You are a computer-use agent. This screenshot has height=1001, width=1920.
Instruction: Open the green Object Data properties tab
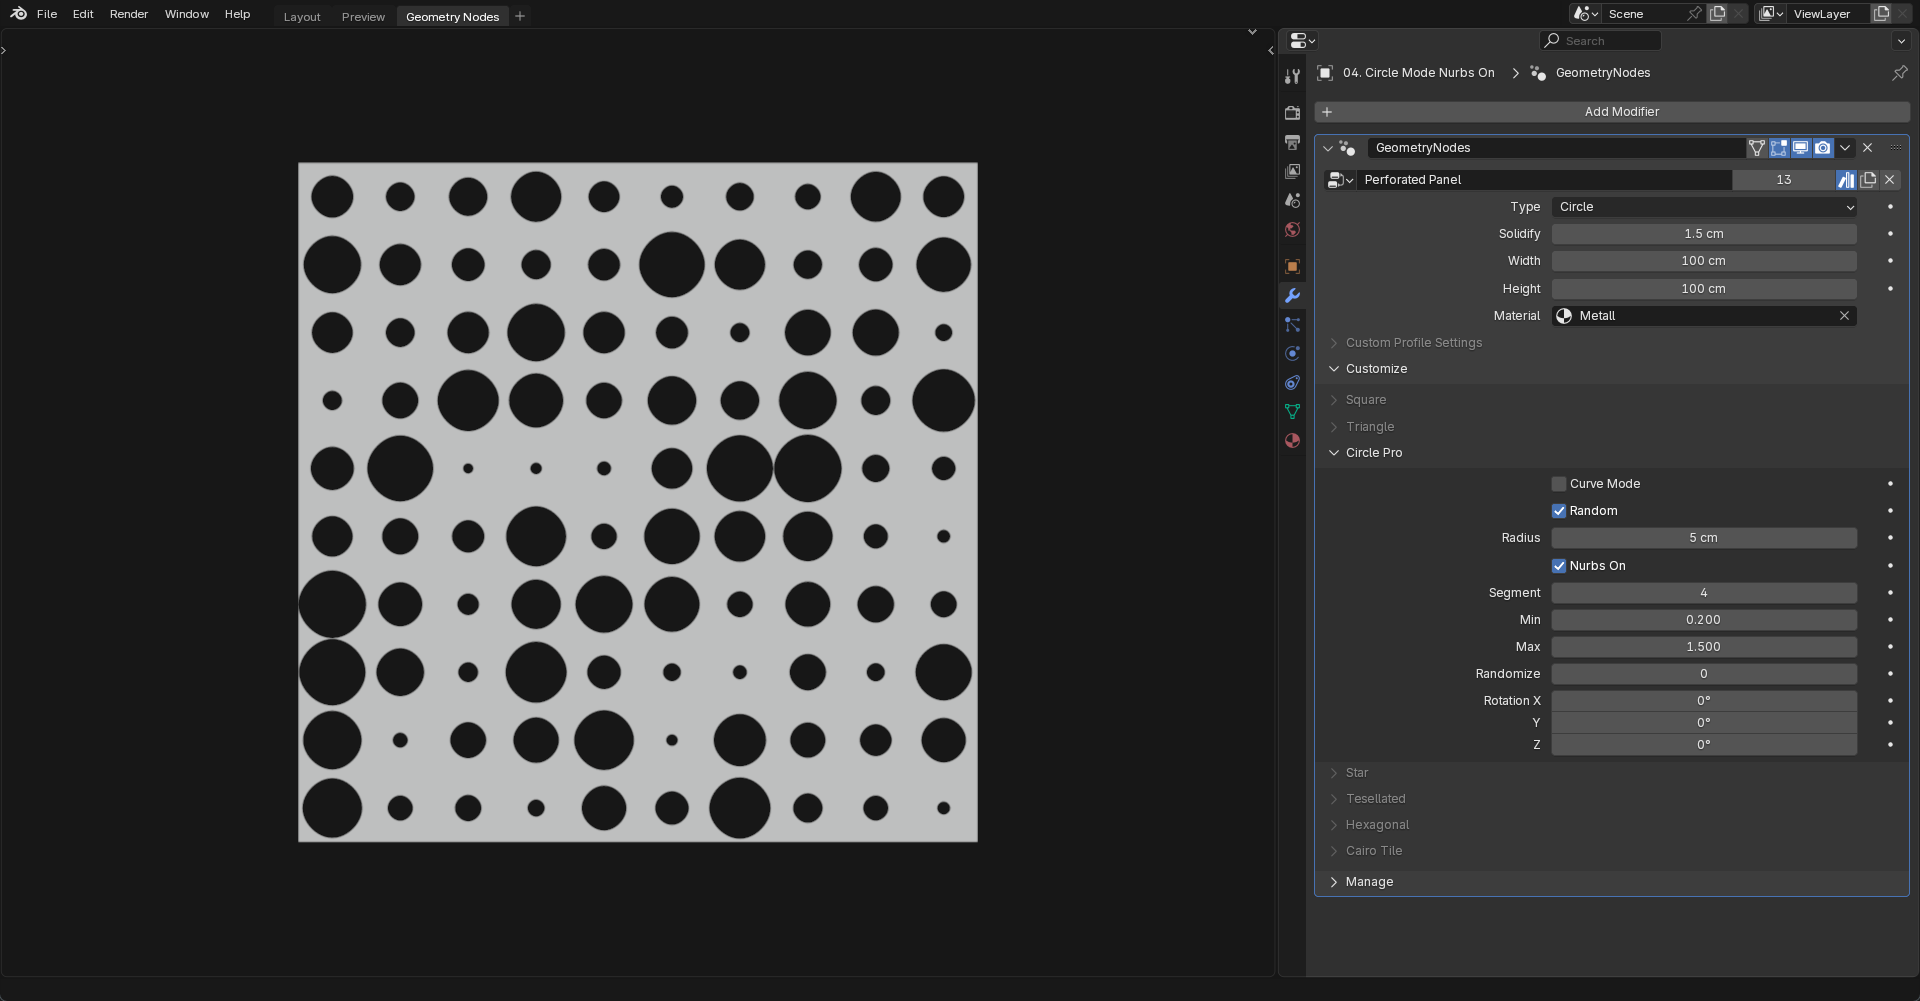tap(1292, 411)
